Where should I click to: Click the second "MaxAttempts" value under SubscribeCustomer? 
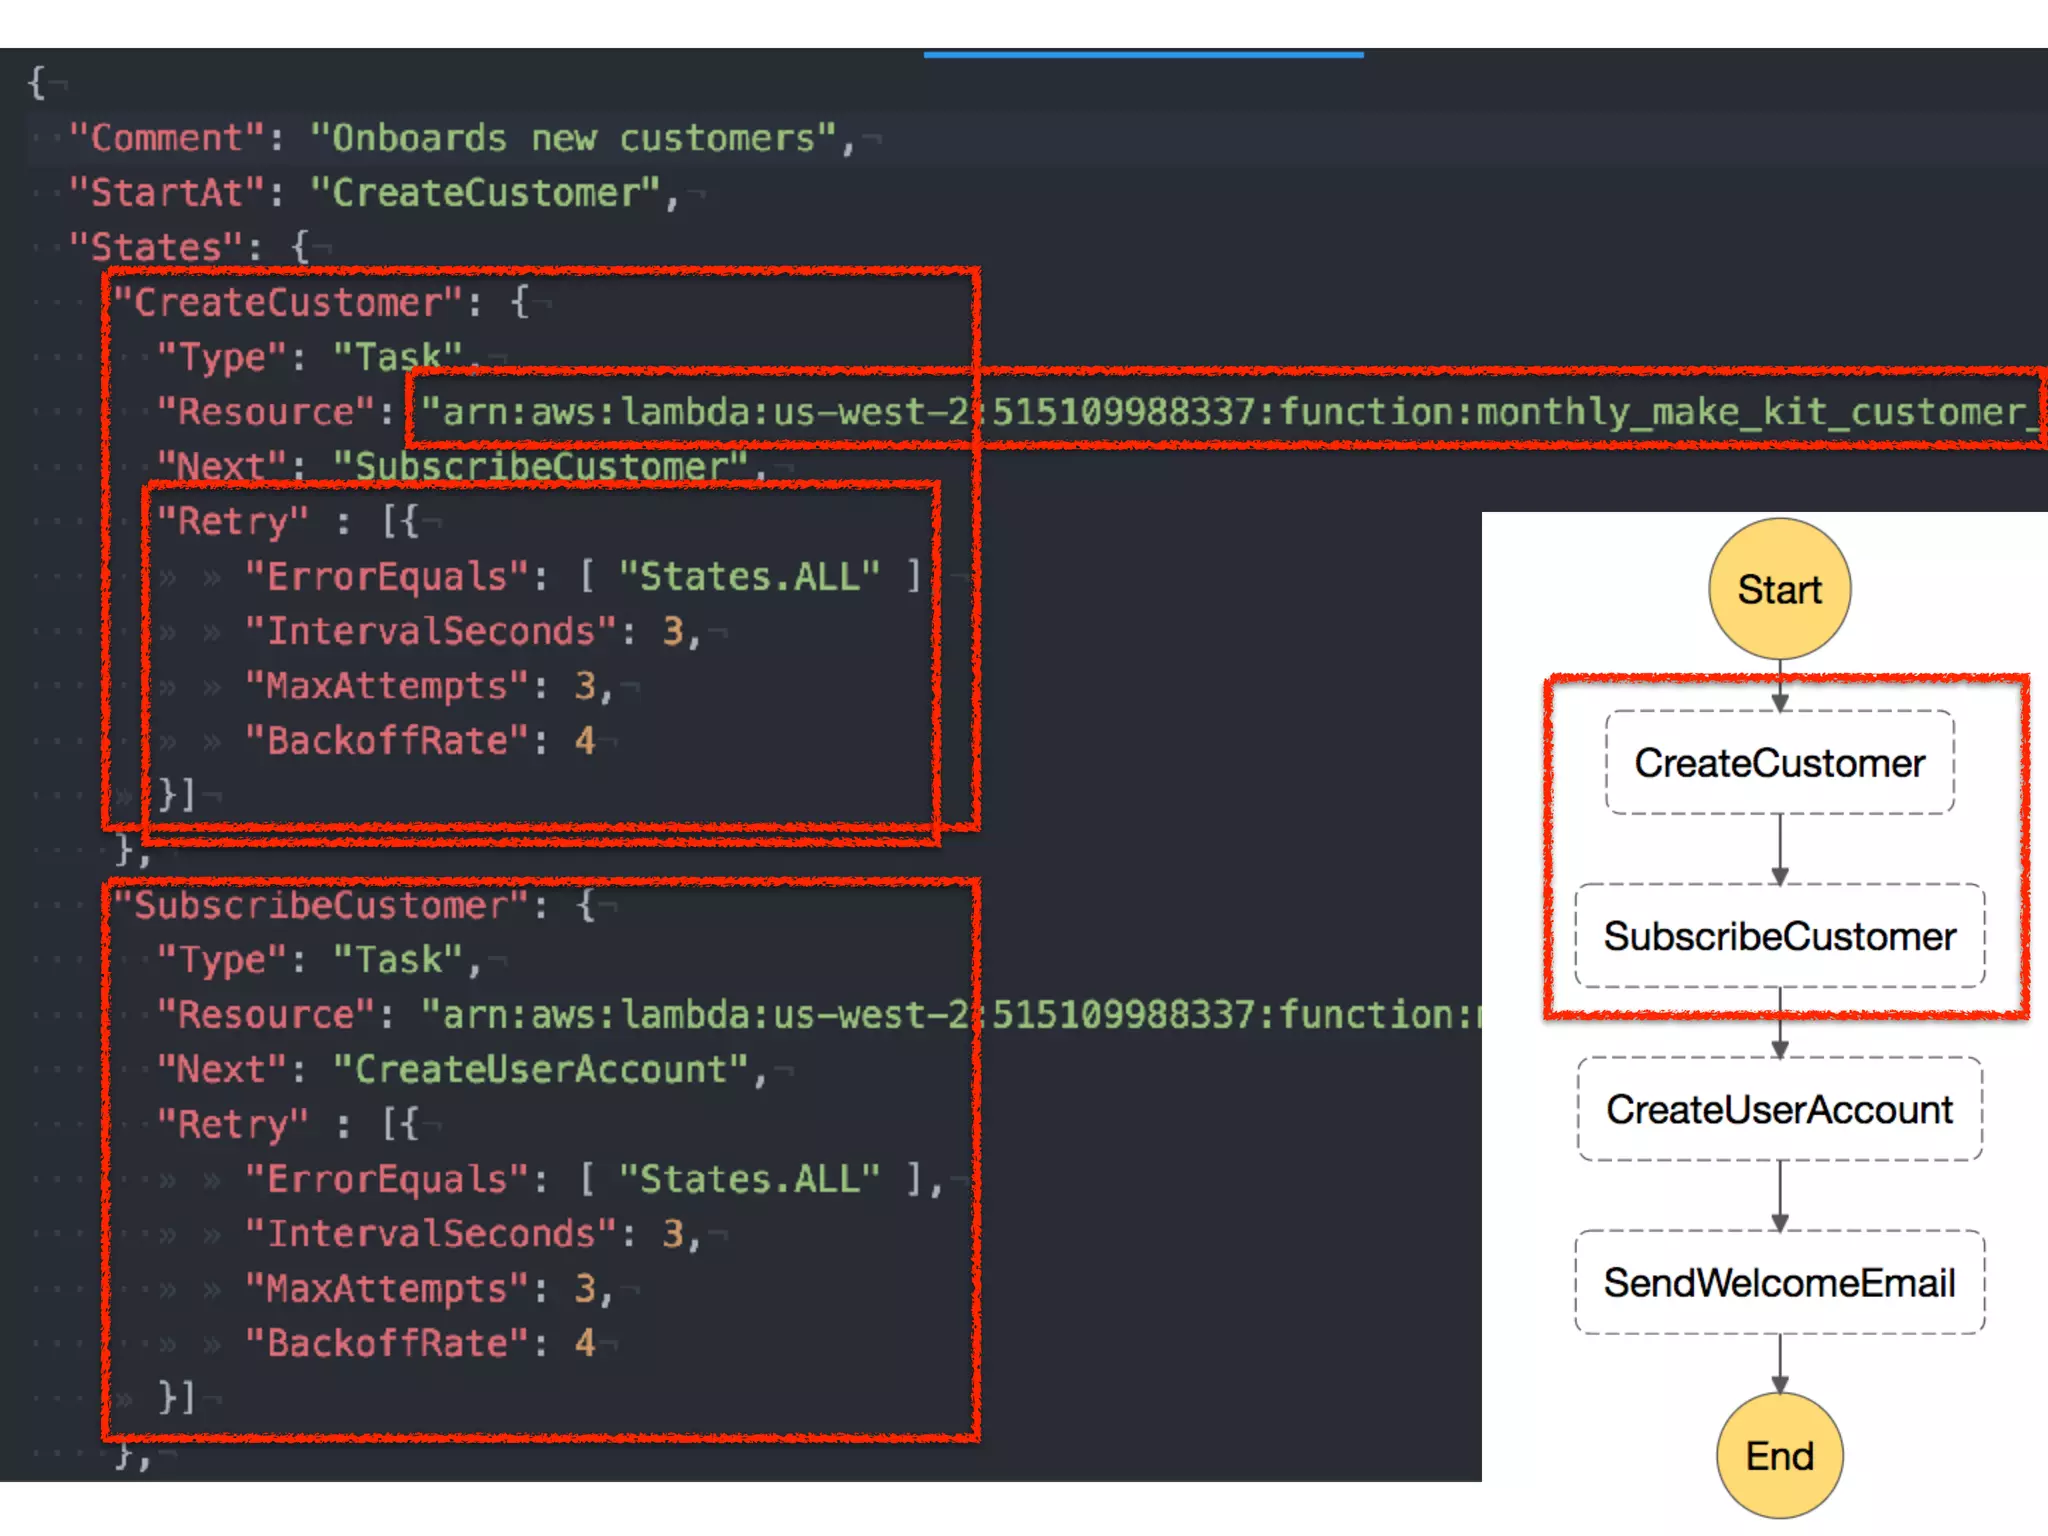585,1289
